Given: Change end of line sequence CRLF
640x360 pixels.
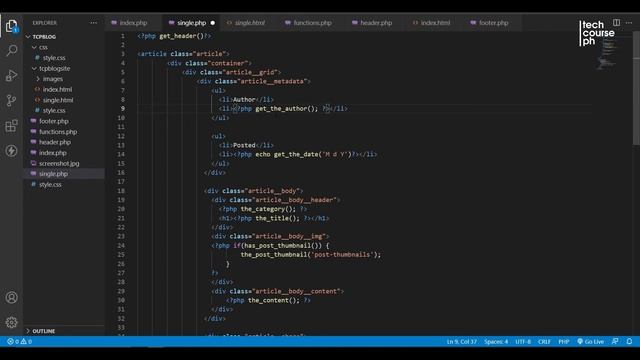Looking at the screenshot, I should (544, 342).
